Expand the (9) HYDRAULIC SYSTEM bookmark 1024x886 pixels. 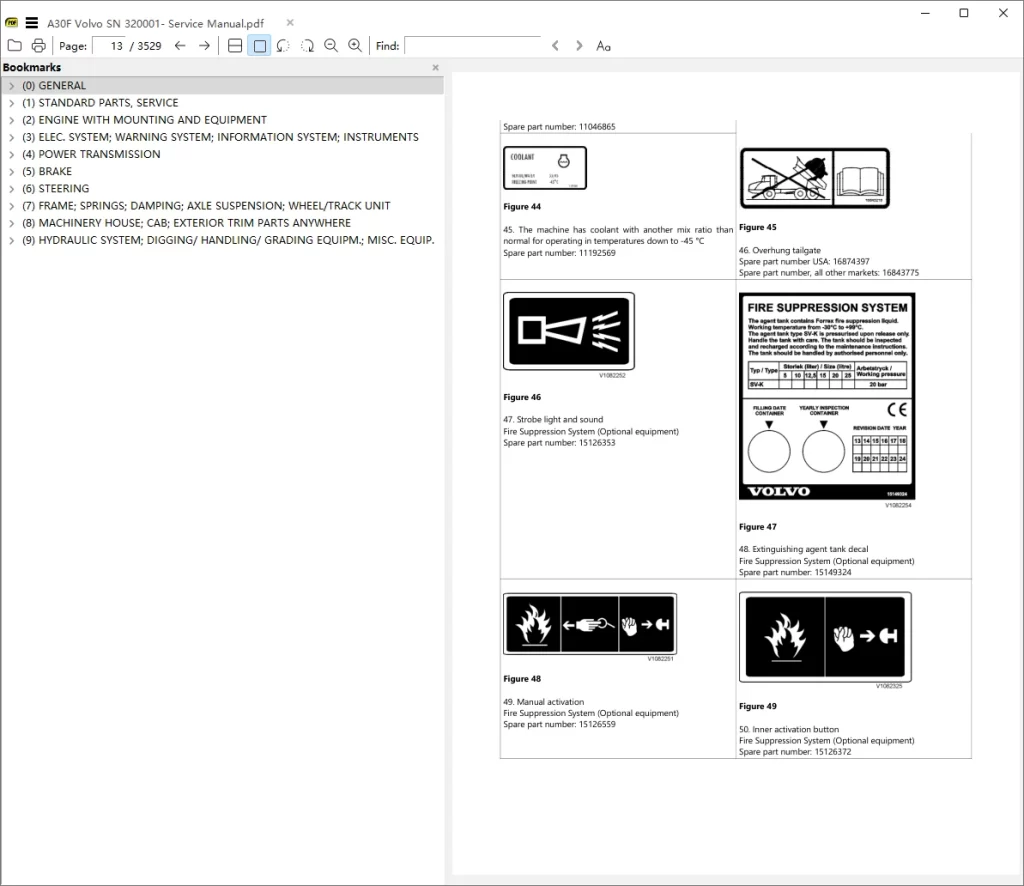[11, 240]
